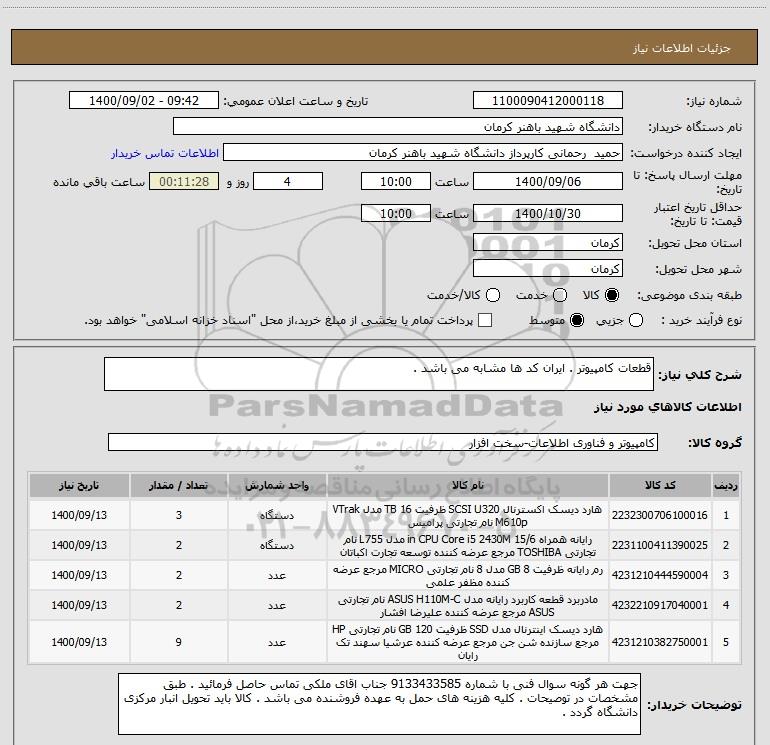The image size is (770, 745).
Task: Click item code 2232300706100016
Action: pos(660,515)
